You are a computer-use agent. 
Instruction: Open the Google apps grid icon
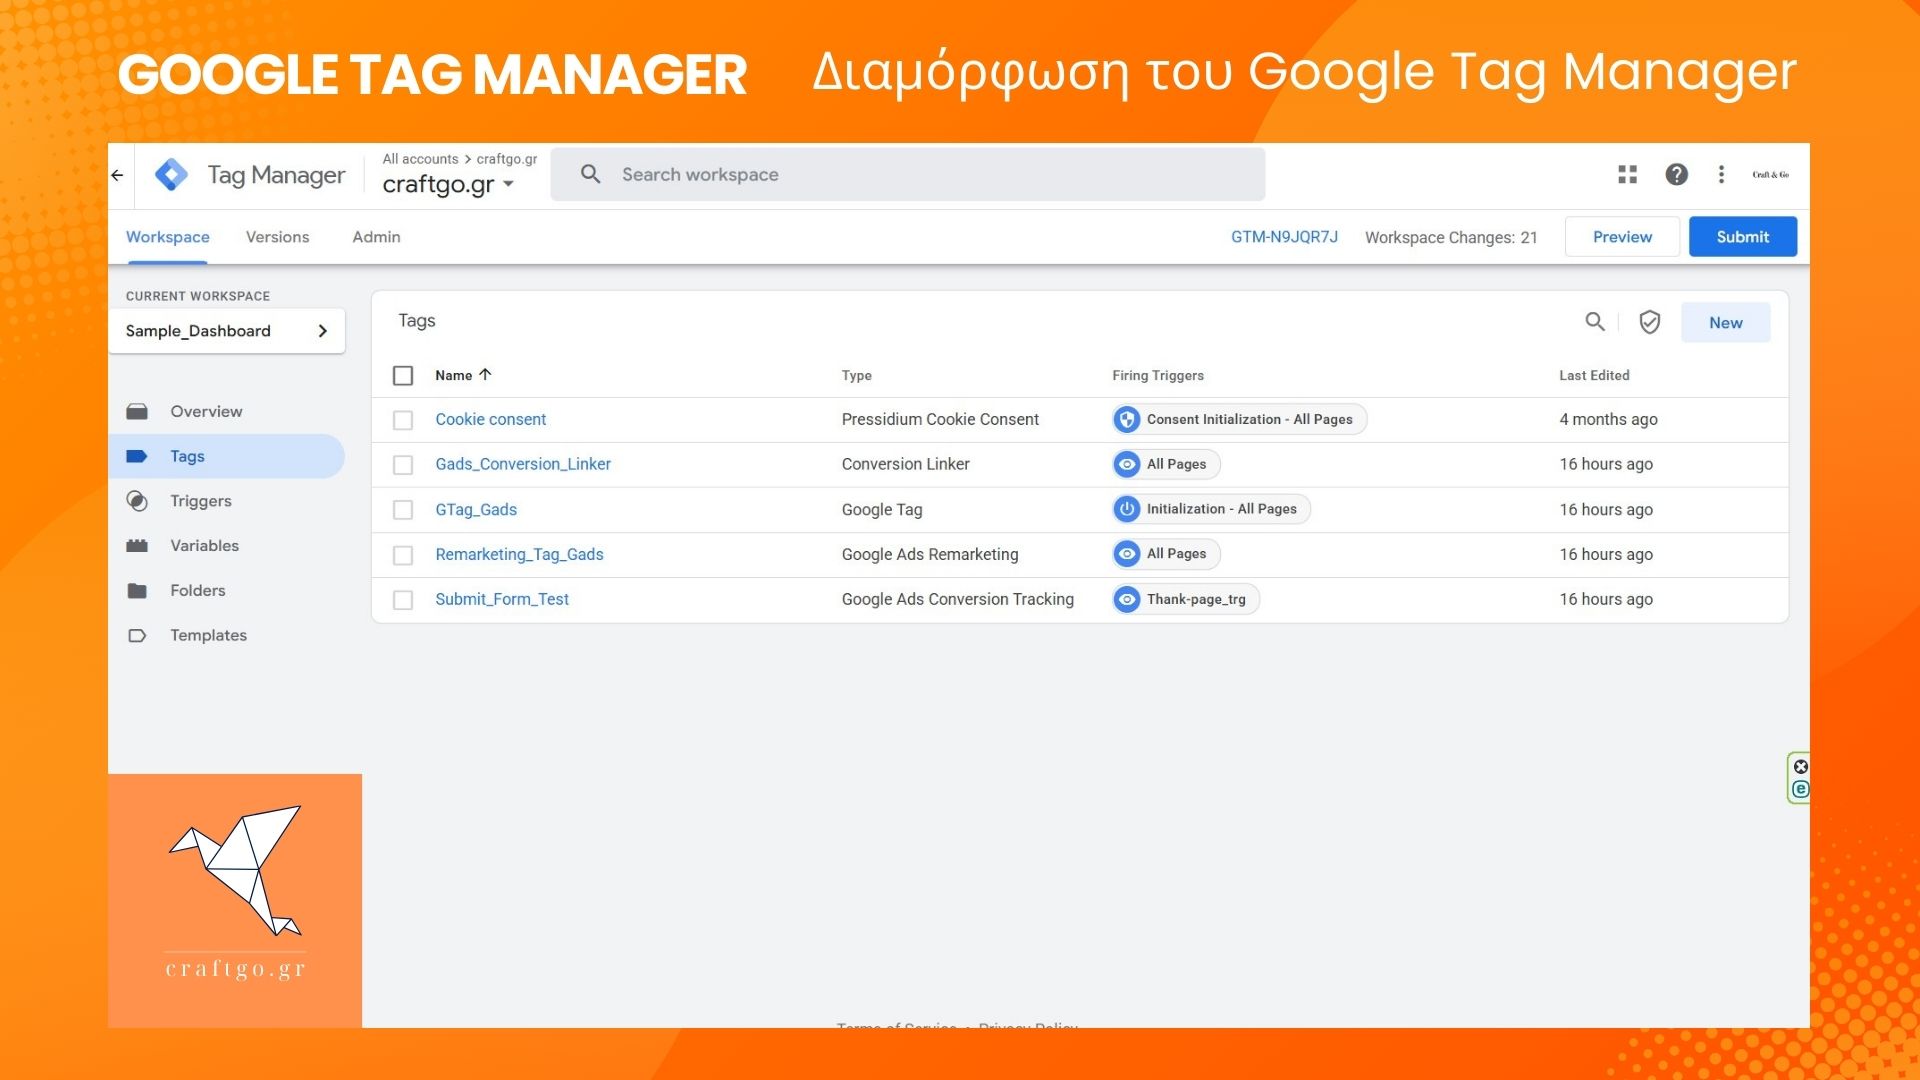(1627, 175)
